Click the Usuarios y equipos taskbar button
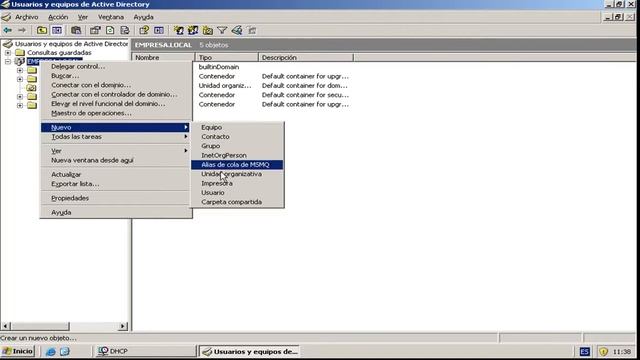 tap(250, 351)
